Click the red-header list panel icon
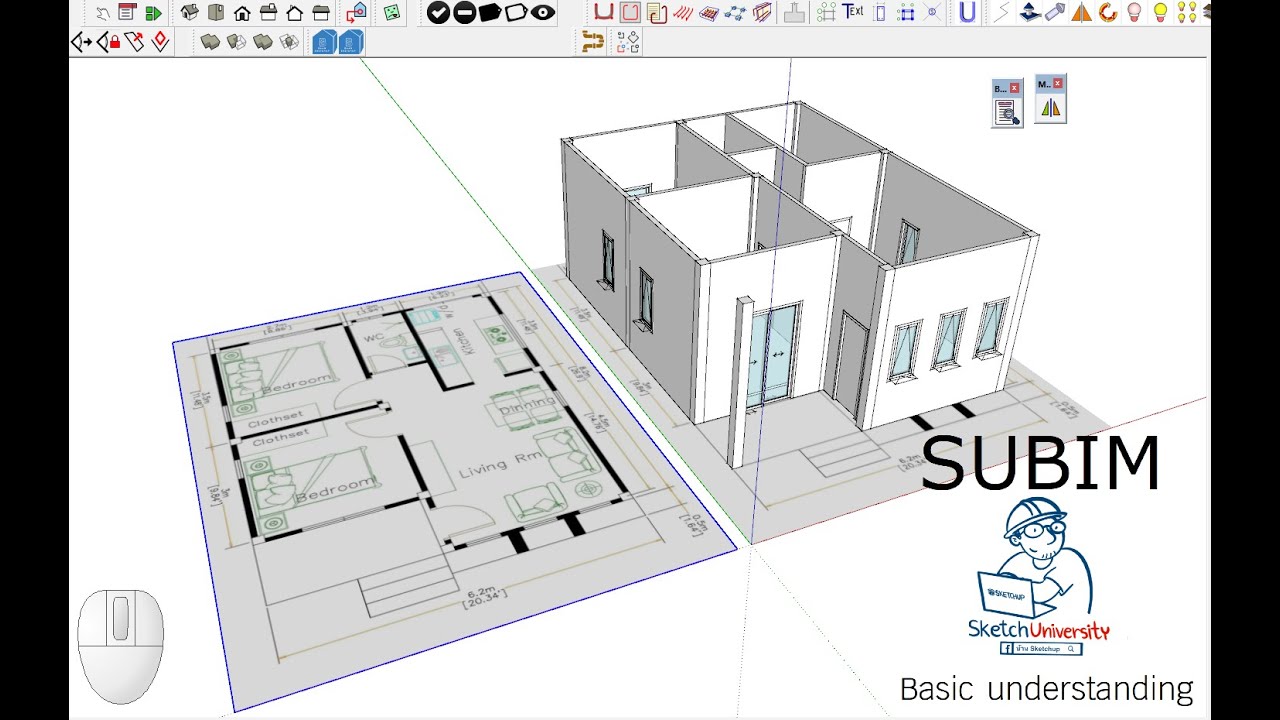Screen dimensions: 1280x720 [127, 13]
